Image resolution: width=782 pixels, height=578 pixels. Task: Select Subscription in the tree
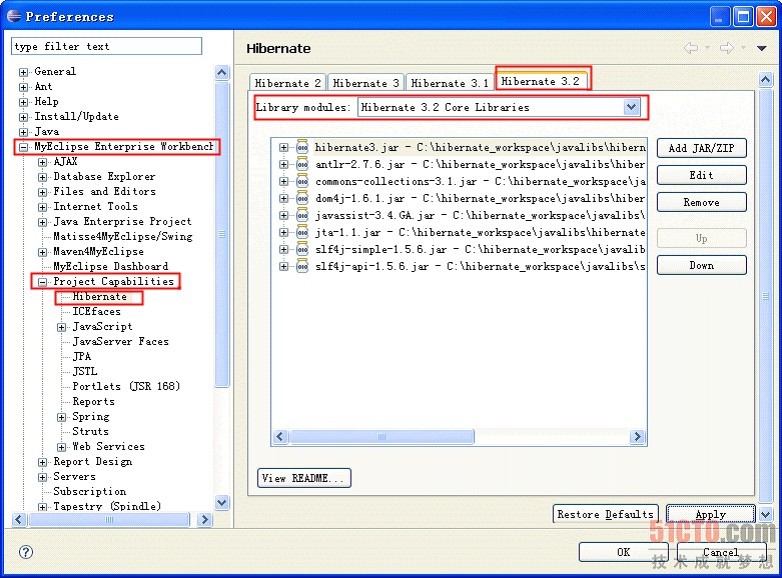coord(90,491)
